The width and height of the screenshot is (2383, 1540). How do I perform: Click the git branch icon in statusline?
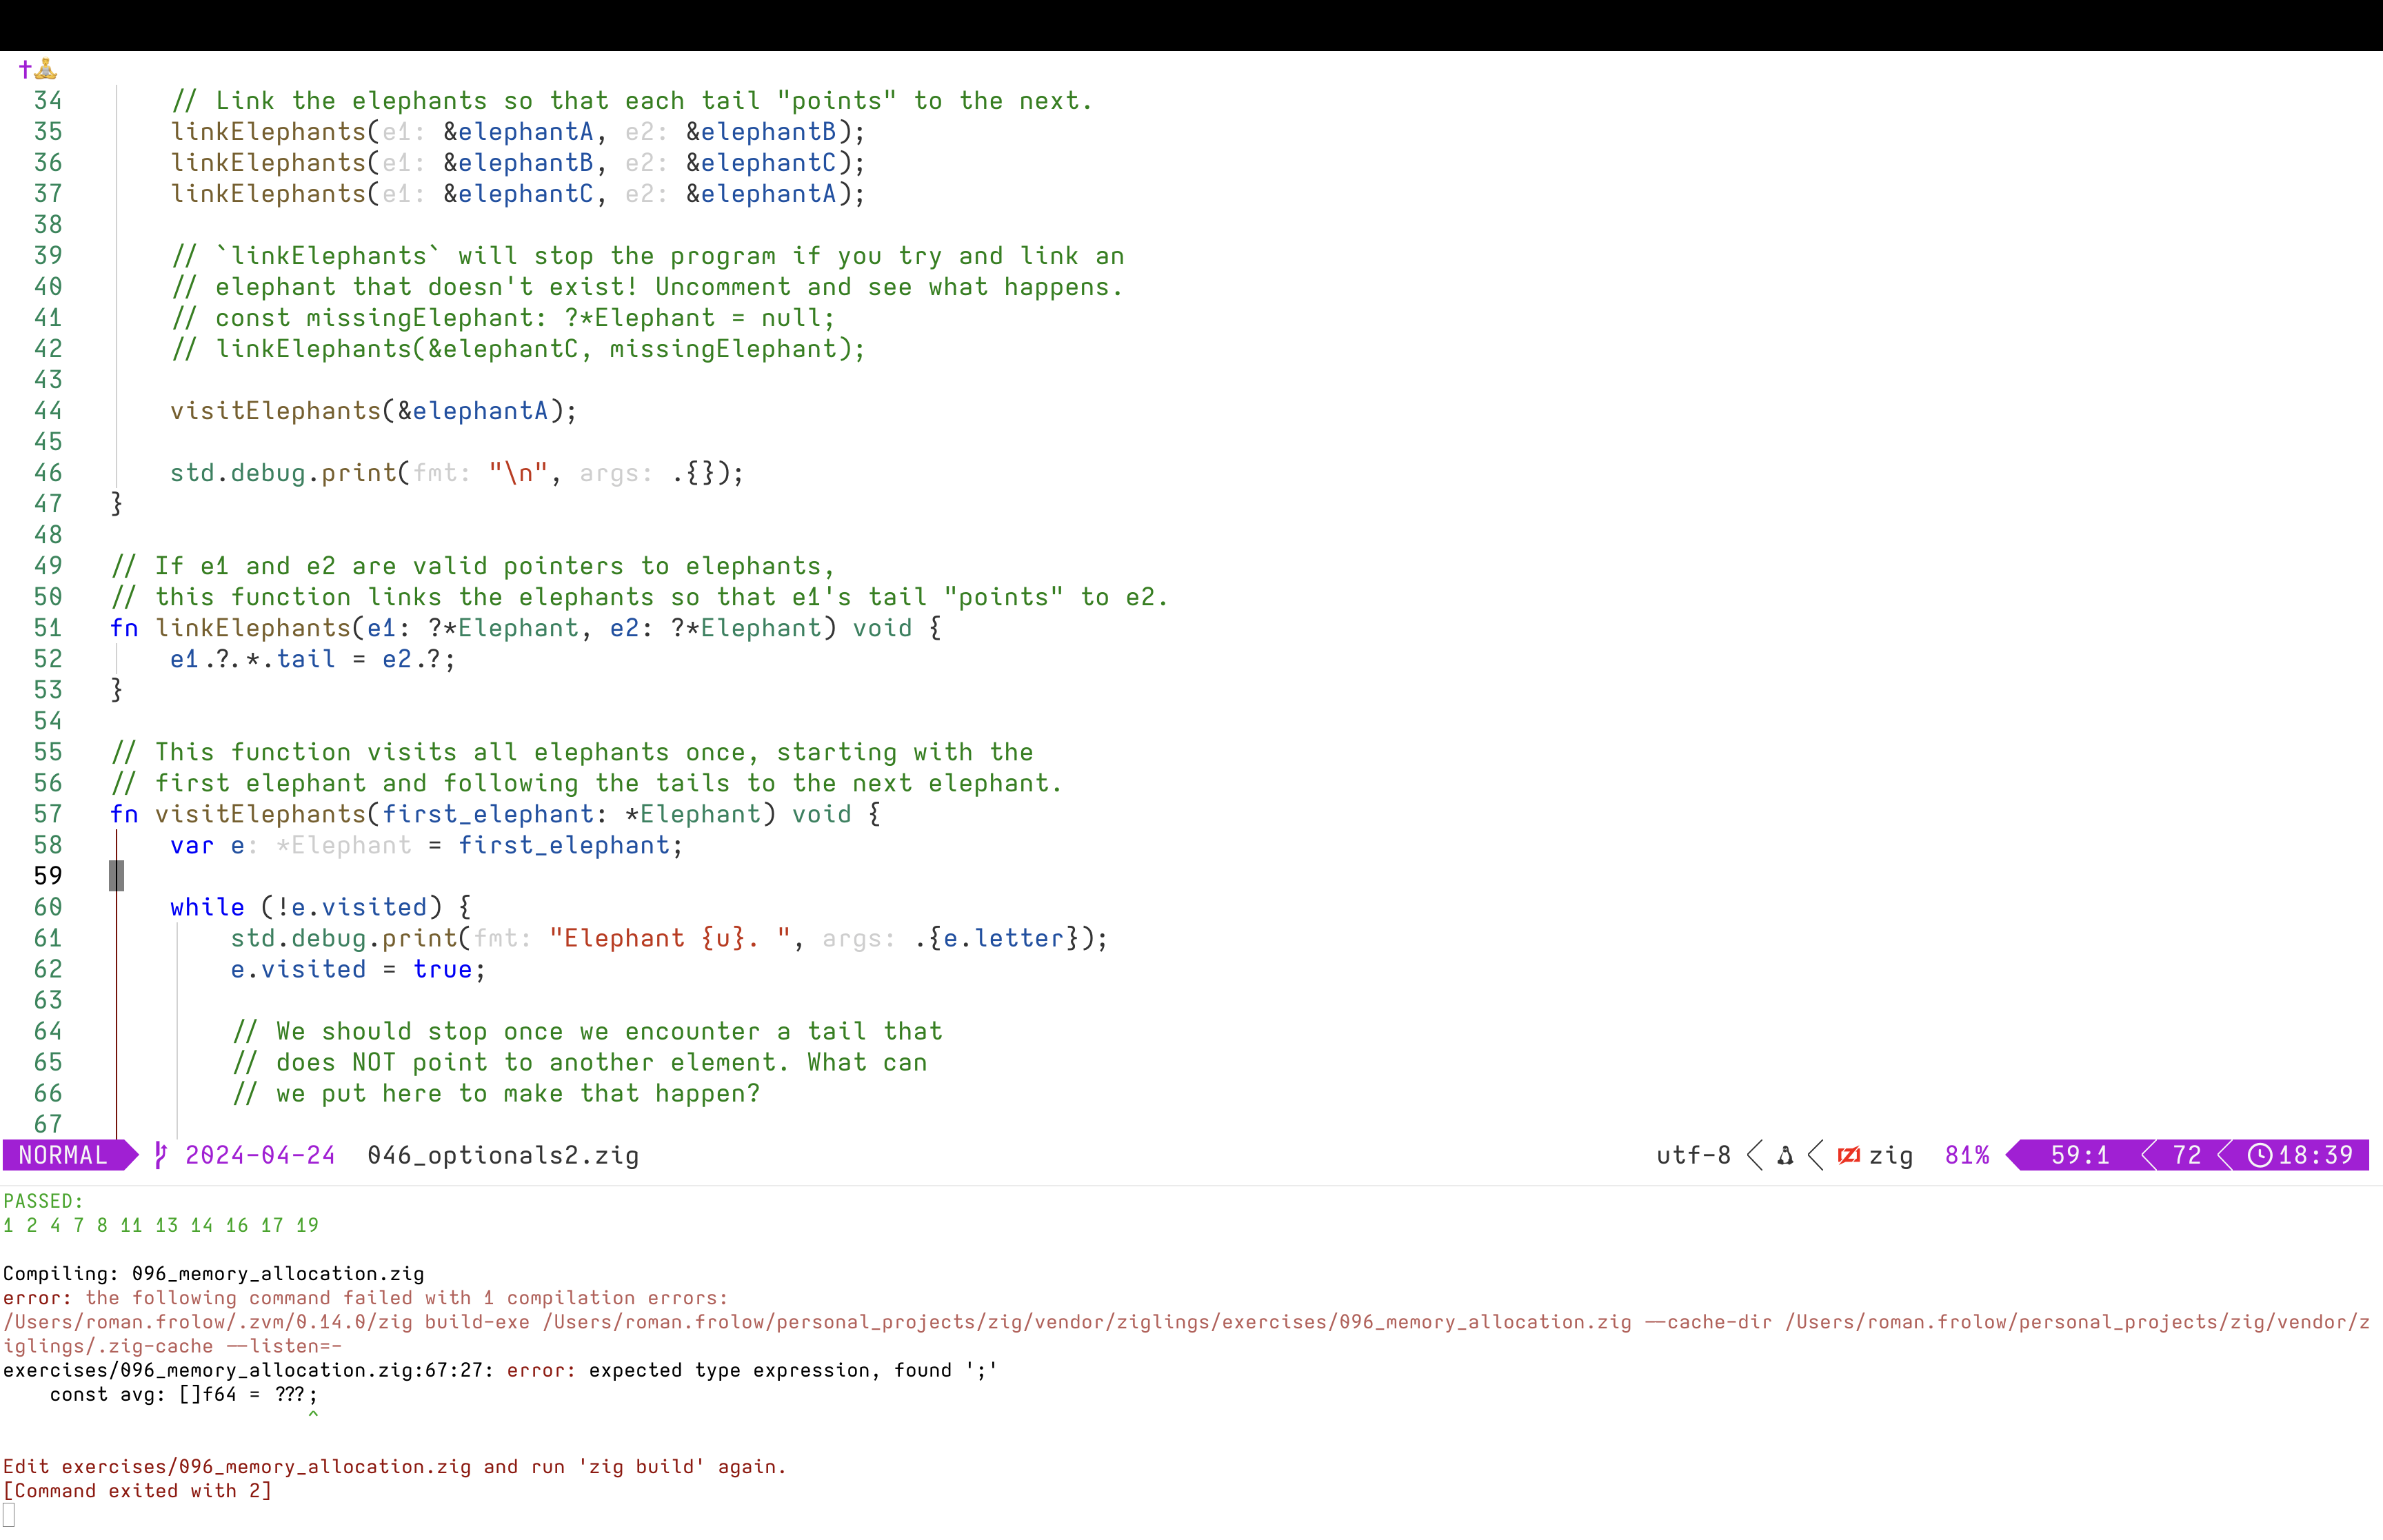coord(160,1156)
